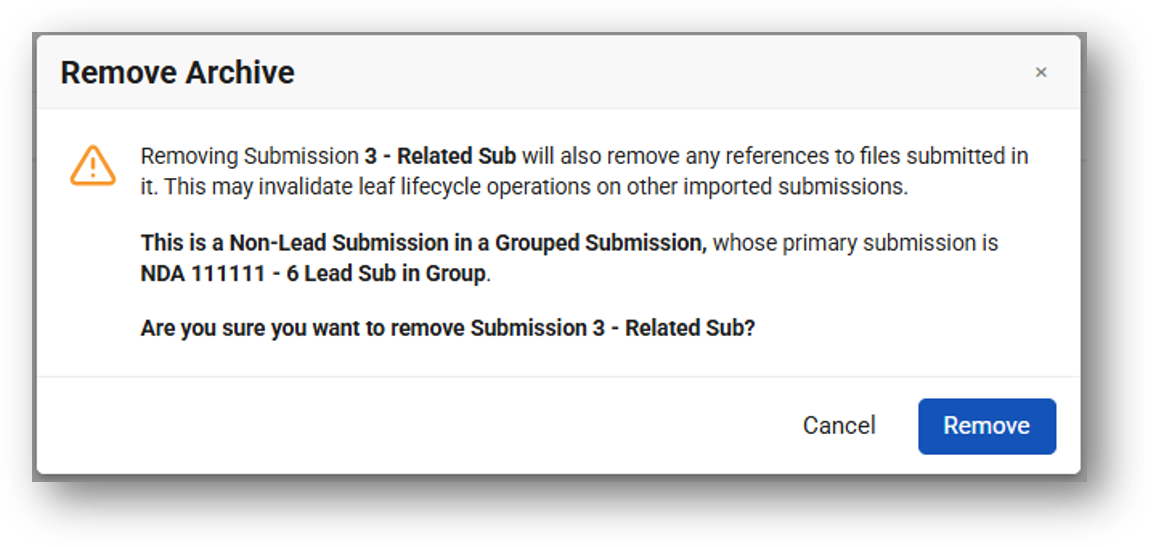
Task: Cancel the archive removal
Action: [838, 426]
